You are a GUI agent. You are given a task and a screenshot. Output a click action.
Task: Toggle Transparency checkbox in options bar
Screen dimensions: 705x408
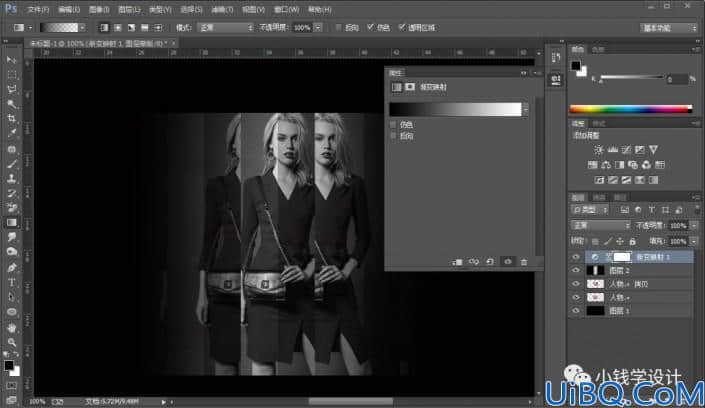(402, 27)
